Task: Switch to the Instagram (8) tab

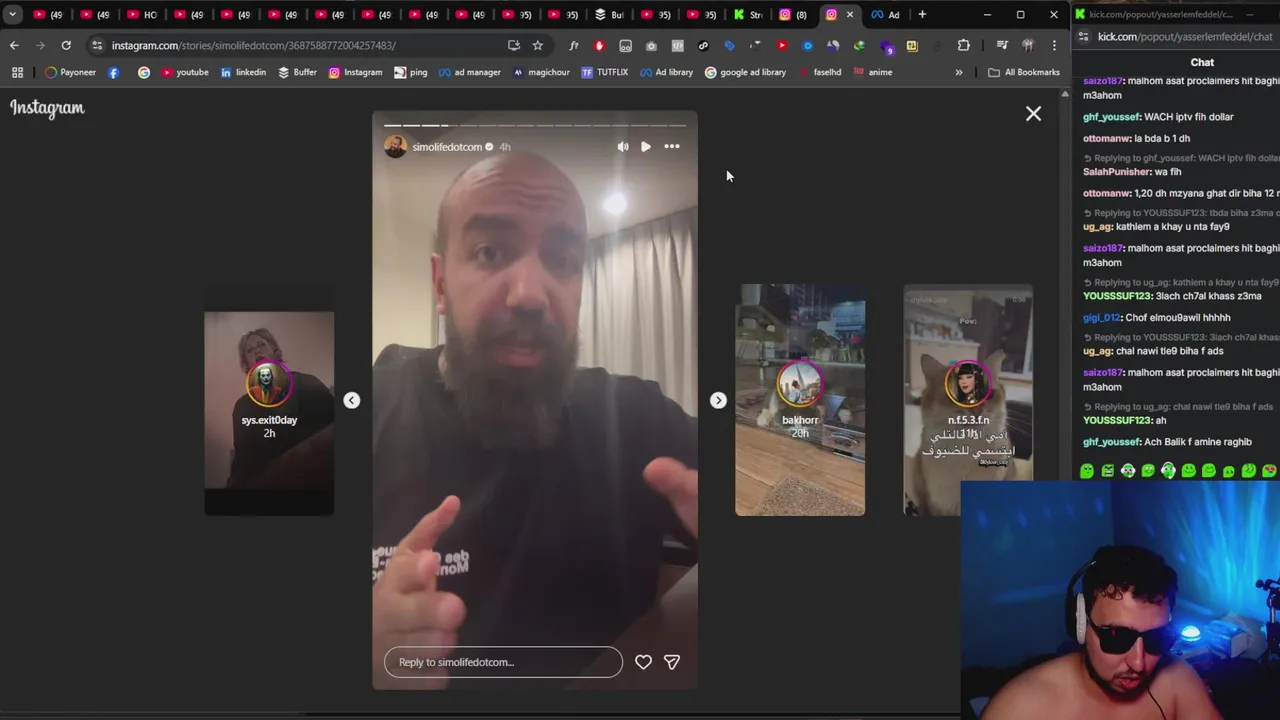Action: (x=794, y=14)
